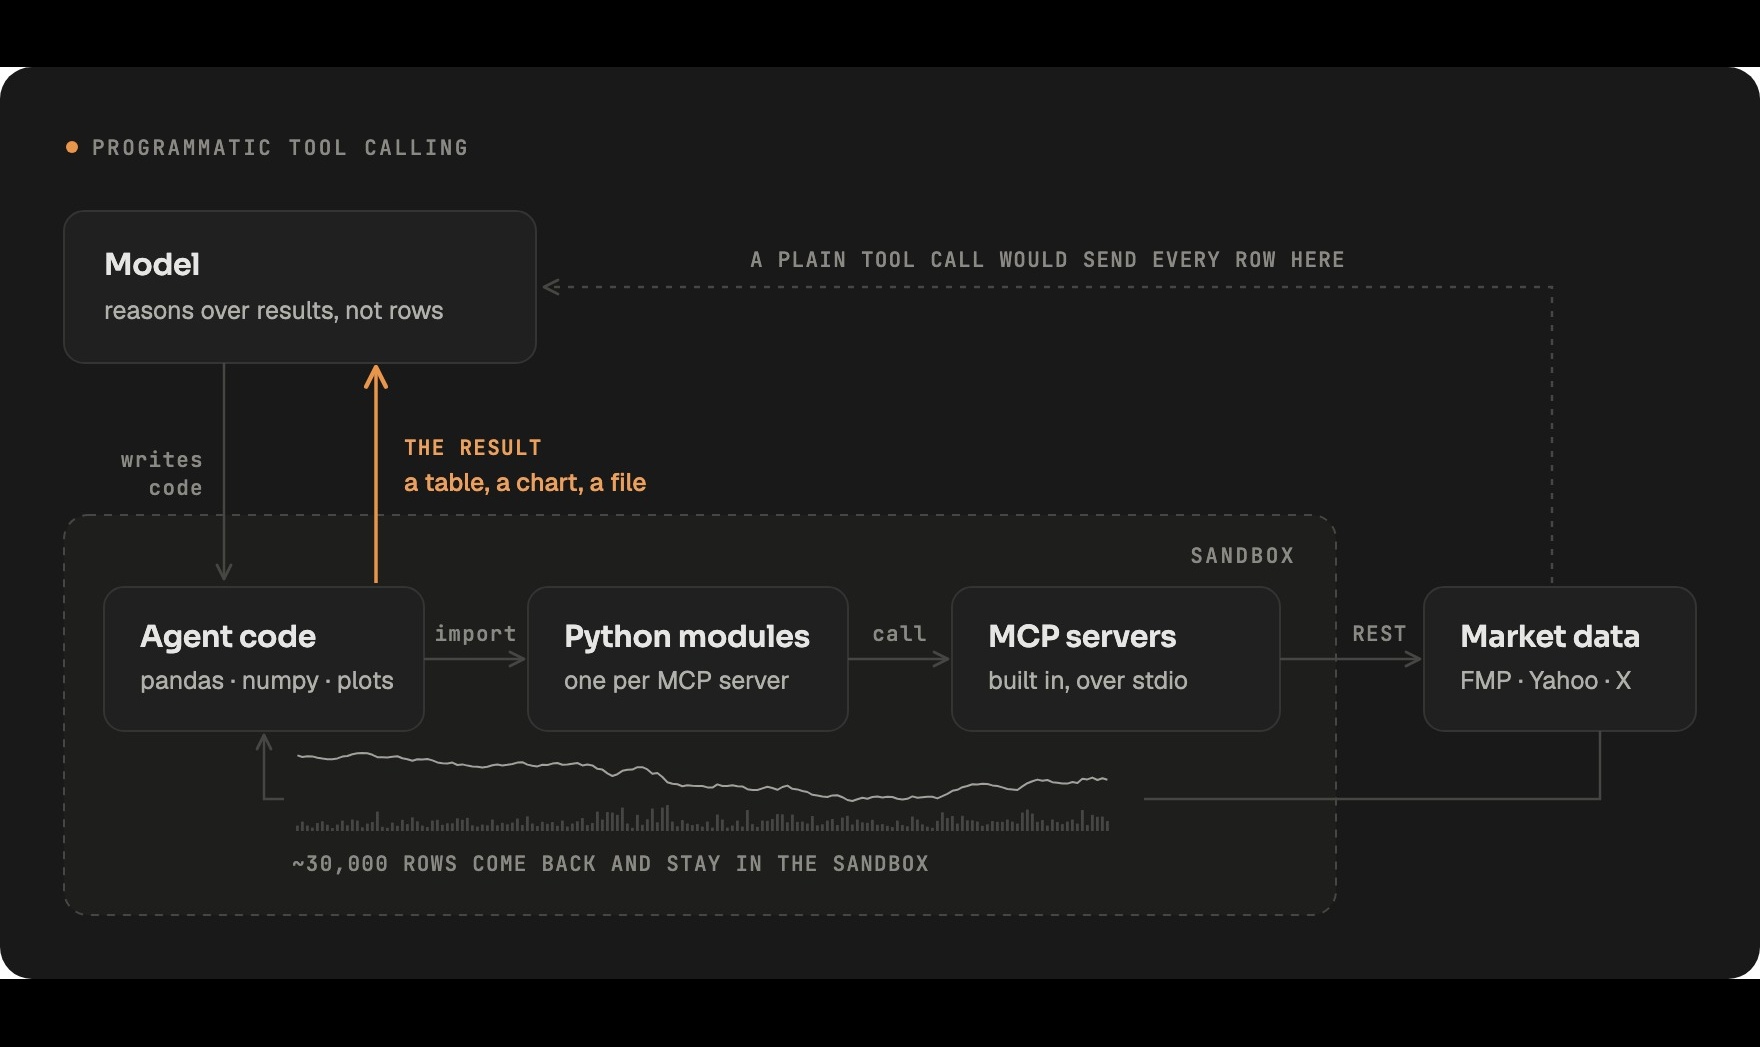The height and width of the screenshot is (1047, 1760).
Task: Click the Model box
Action: click(x=300, y=287)
